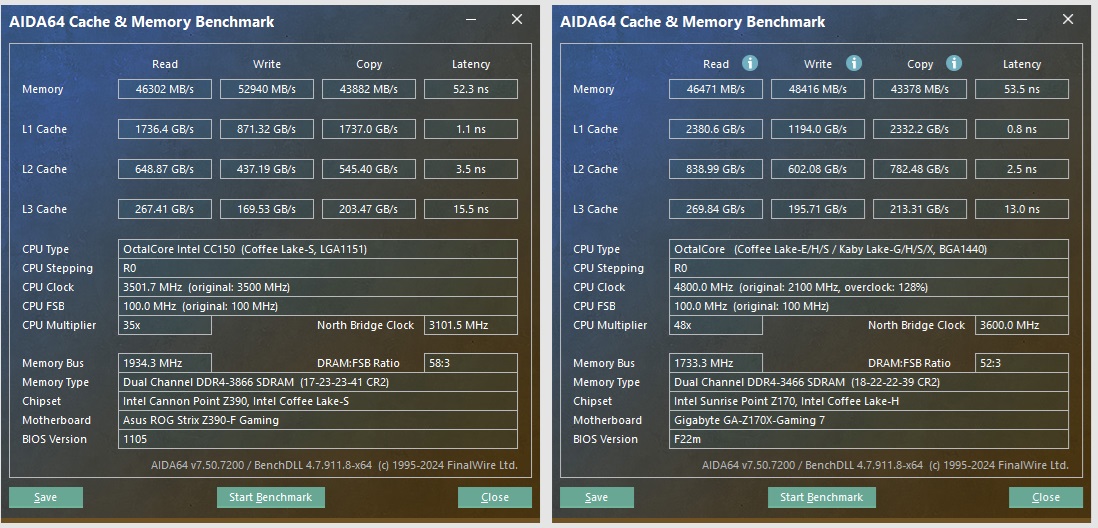
Task: Select L1 Cache copy 2332.2 GB/s
Action: pyautogui.click(x=919, y=129)
